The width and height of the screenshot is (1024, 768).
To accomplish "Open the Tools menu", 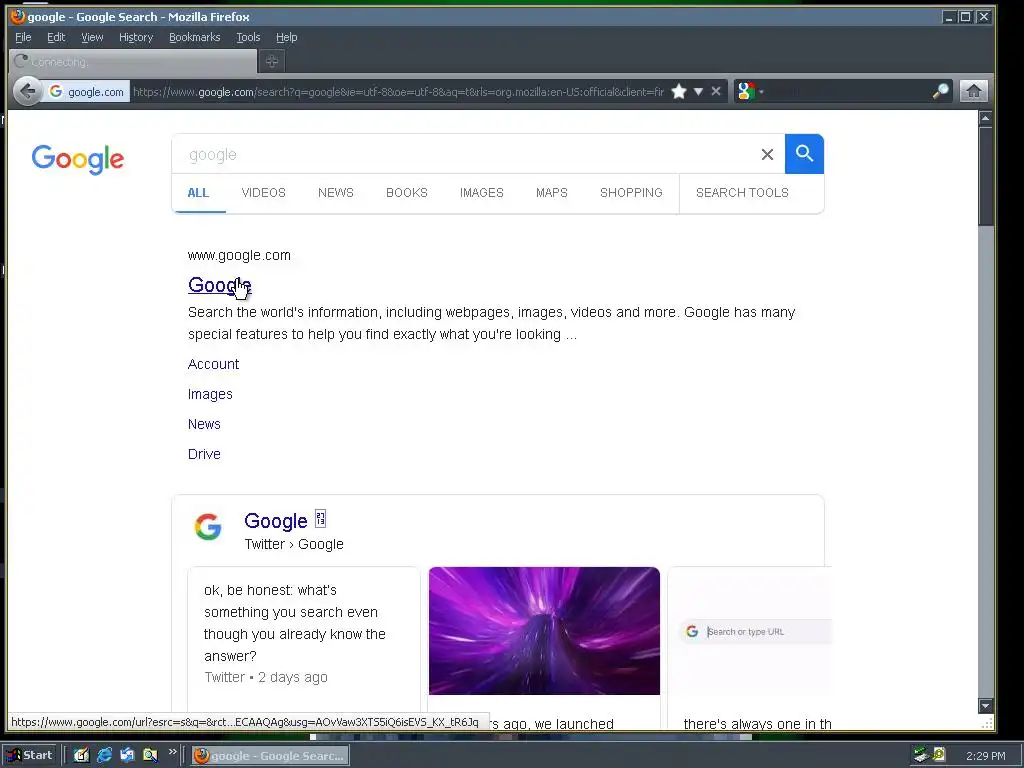I will [248, 37].
